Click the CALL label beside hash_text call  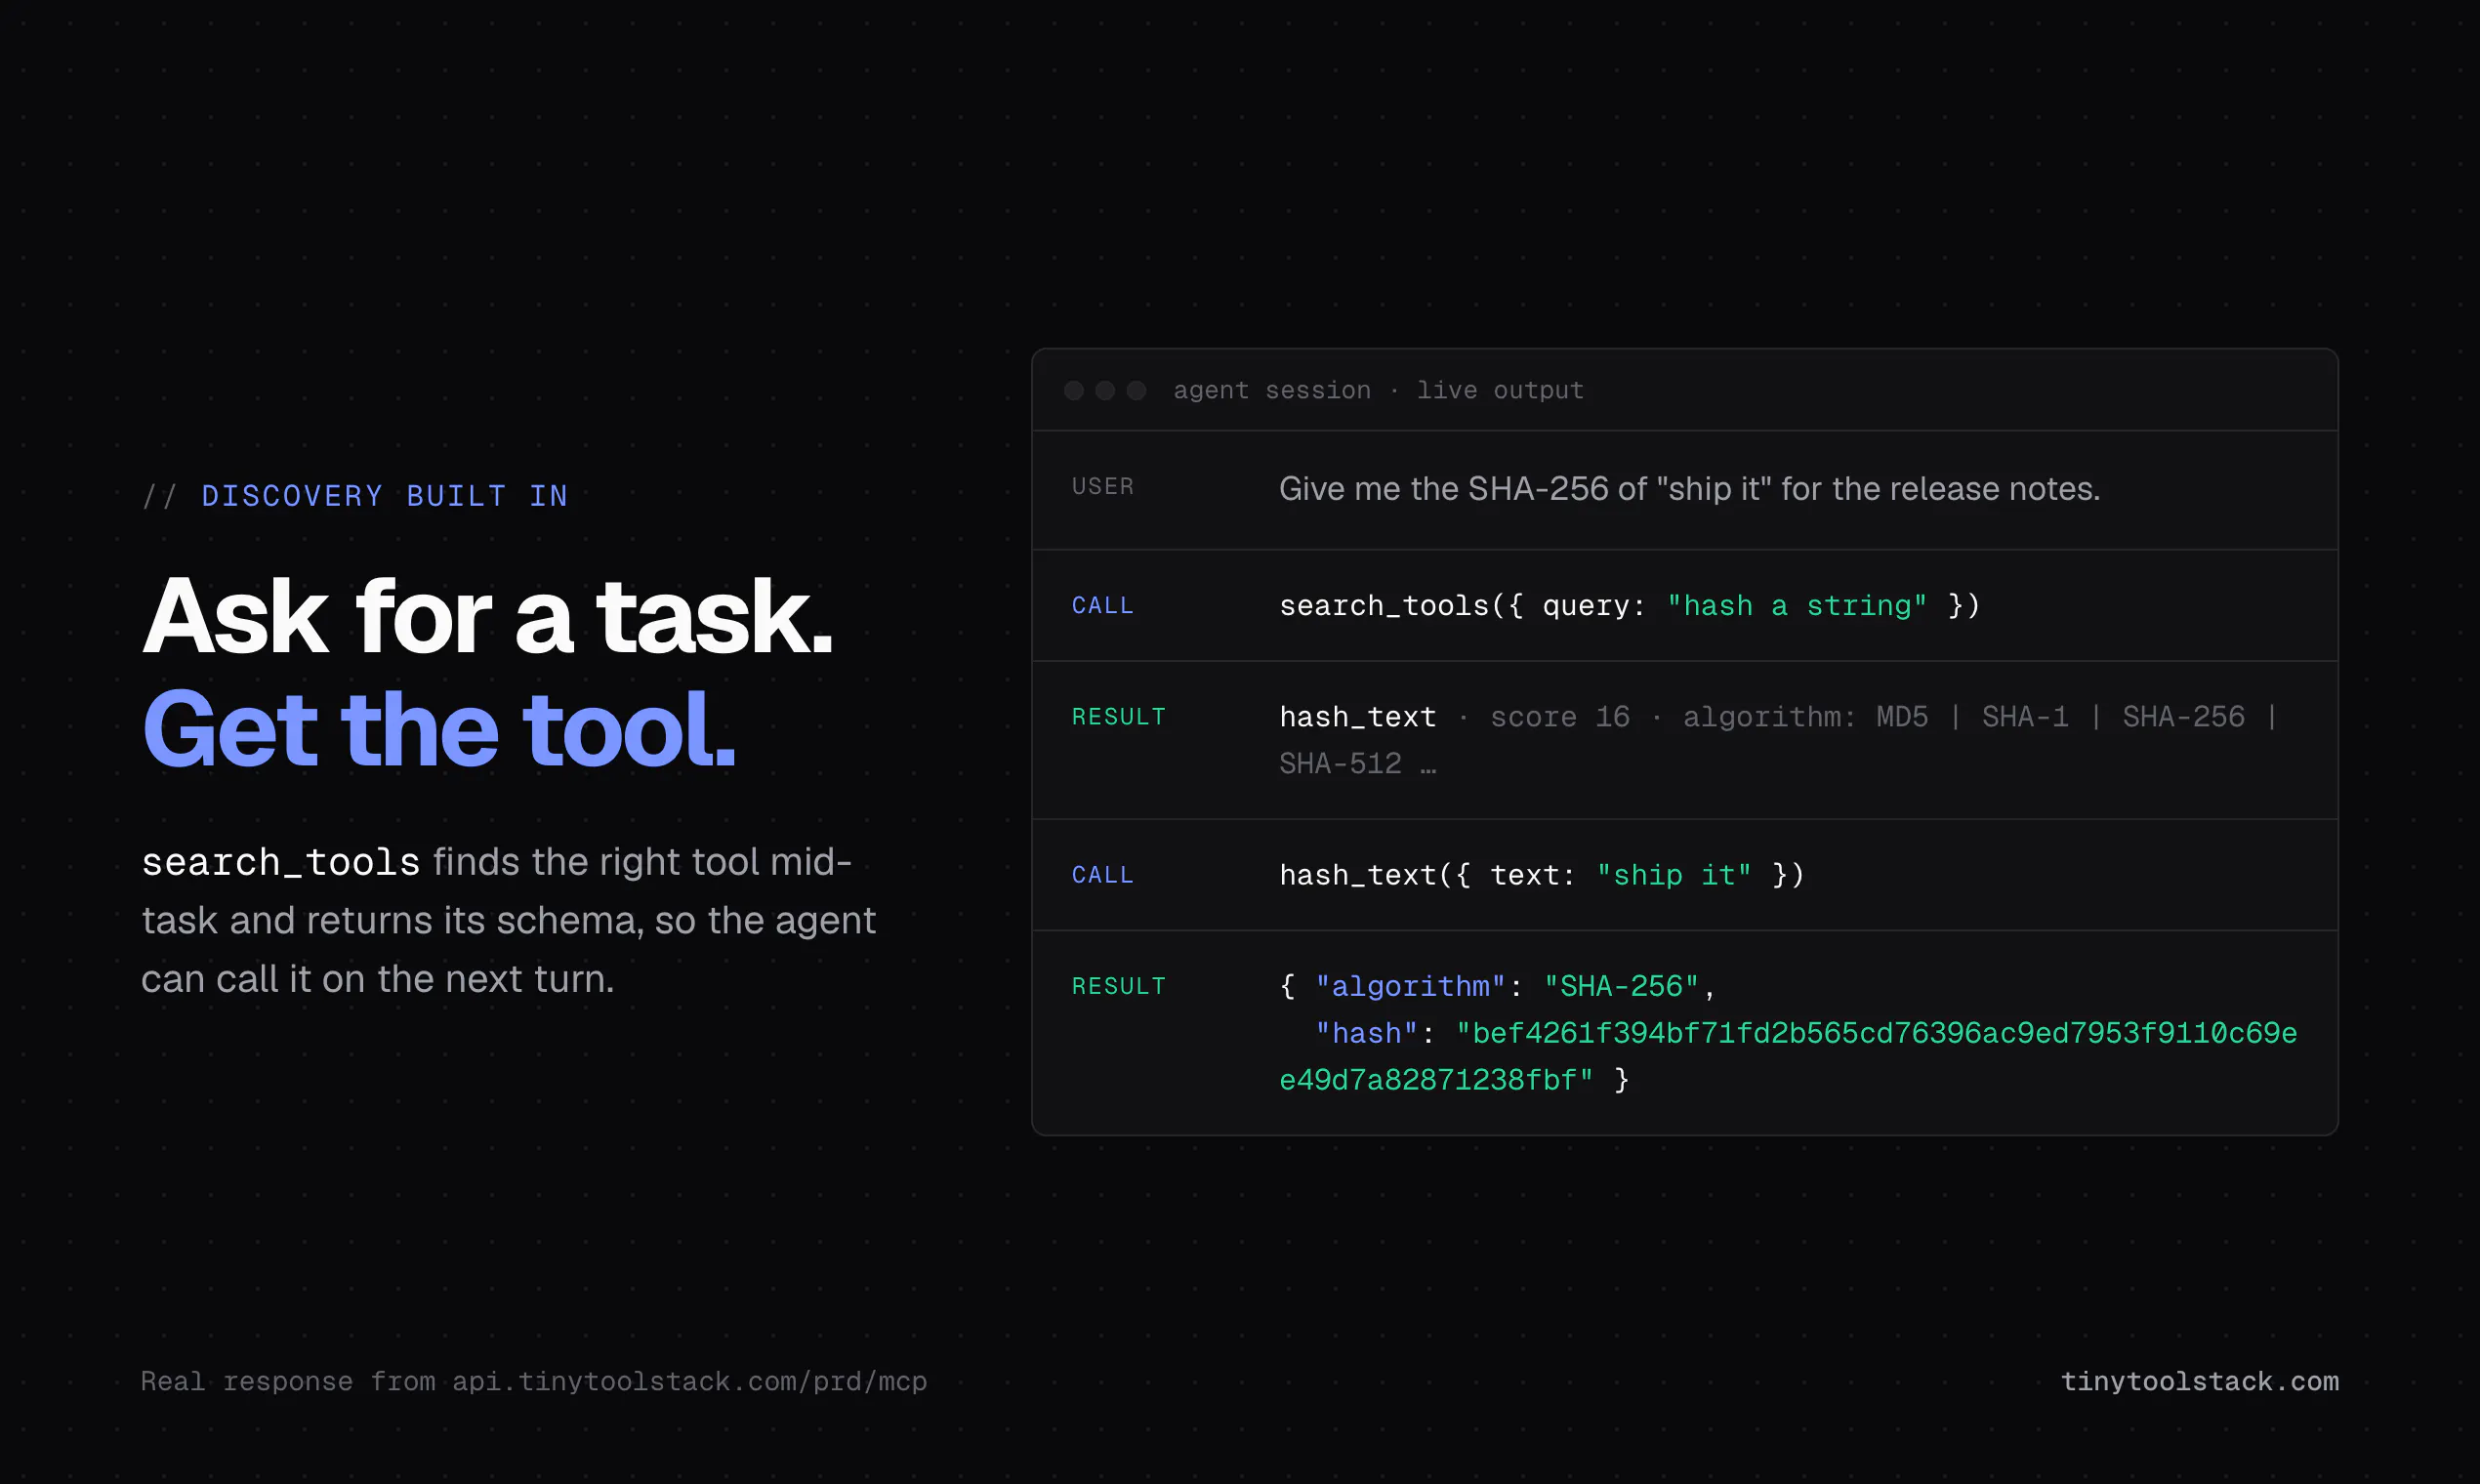(x=1102, y=874)
